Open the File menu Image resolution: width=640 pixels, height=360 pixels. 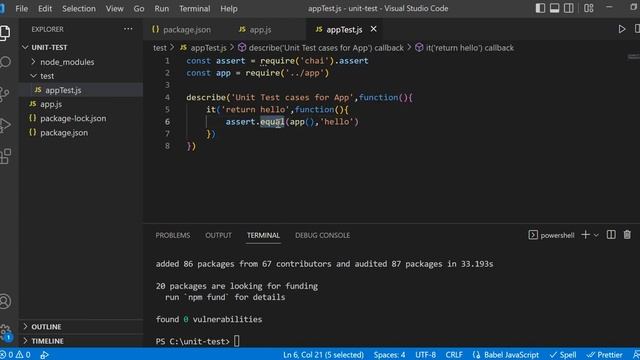(22, 9)
